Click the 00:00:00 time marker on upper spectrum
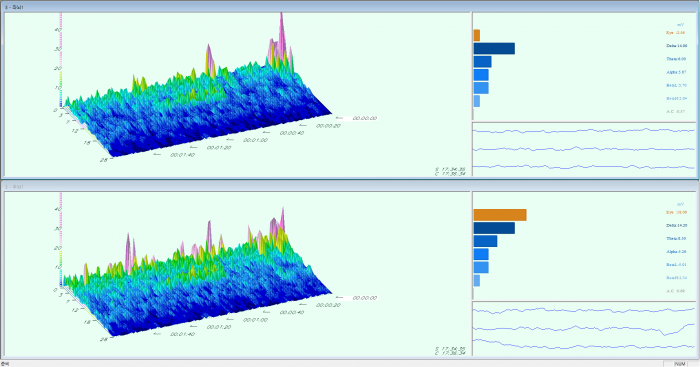Screen dimensions: 700x367 (x=365, y=118)
